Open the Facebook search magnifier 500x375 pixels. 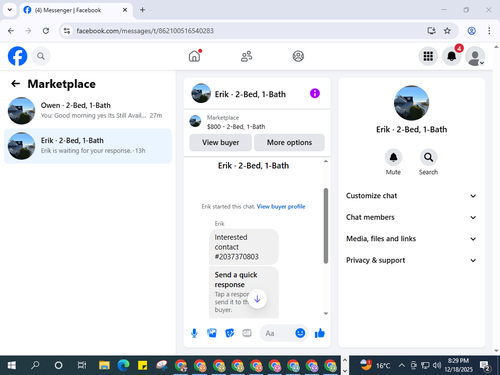point(41,56)
